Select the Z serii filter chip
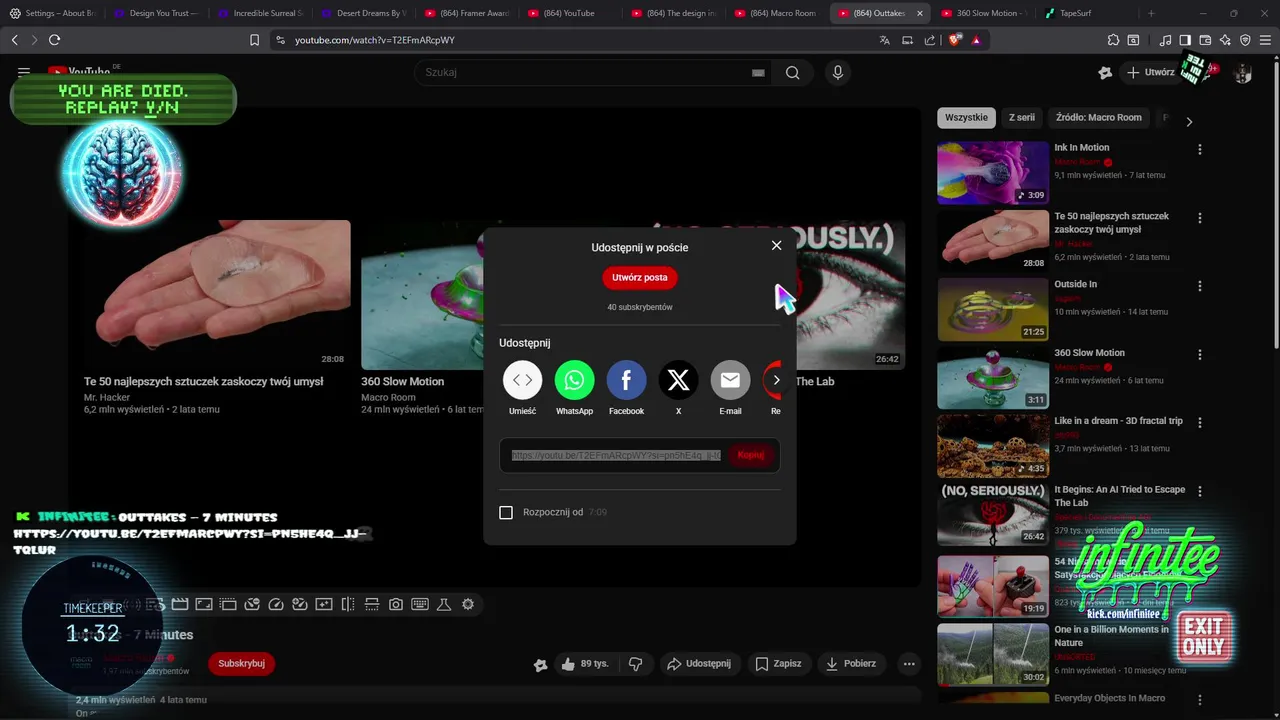1280x720 pixels. pyautogui.click(x=1022, y=117)
